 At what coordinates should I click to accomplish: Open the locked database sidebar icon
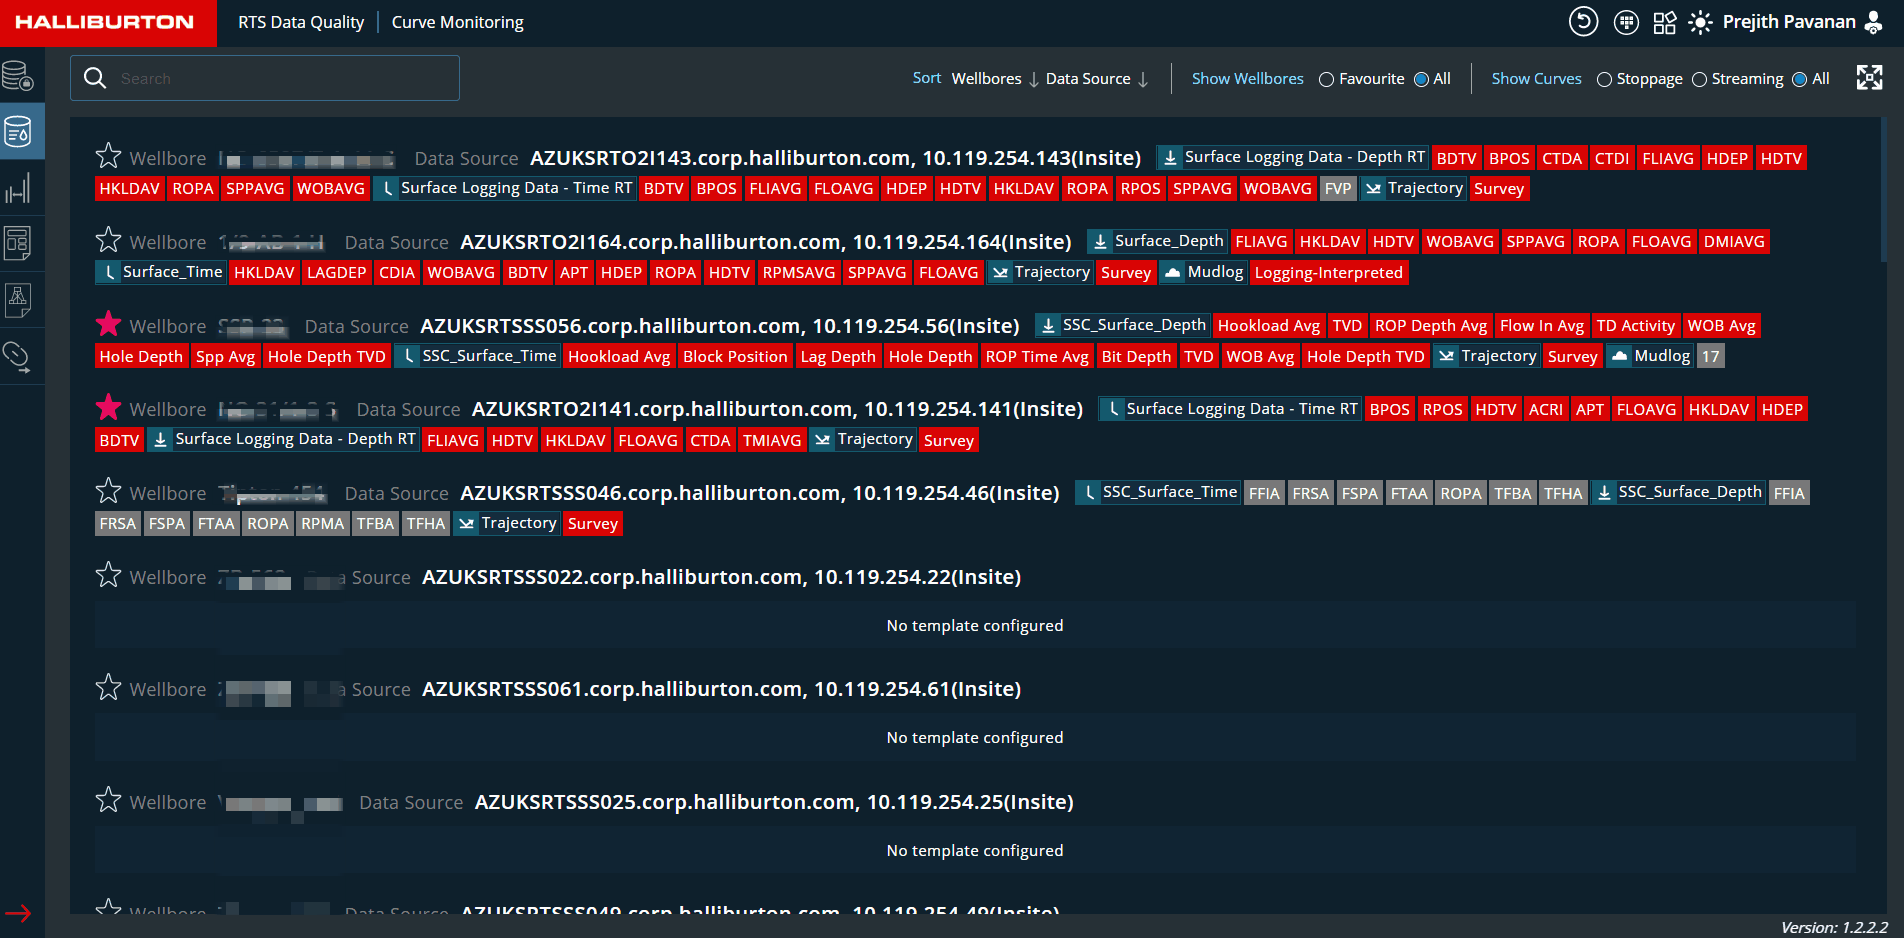tap(18, 76)
